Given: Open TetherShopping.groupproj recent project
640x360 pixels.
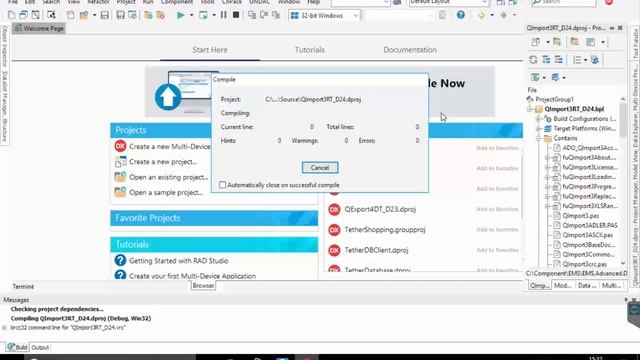Looking at the screenshot, I should pos(385,230).
